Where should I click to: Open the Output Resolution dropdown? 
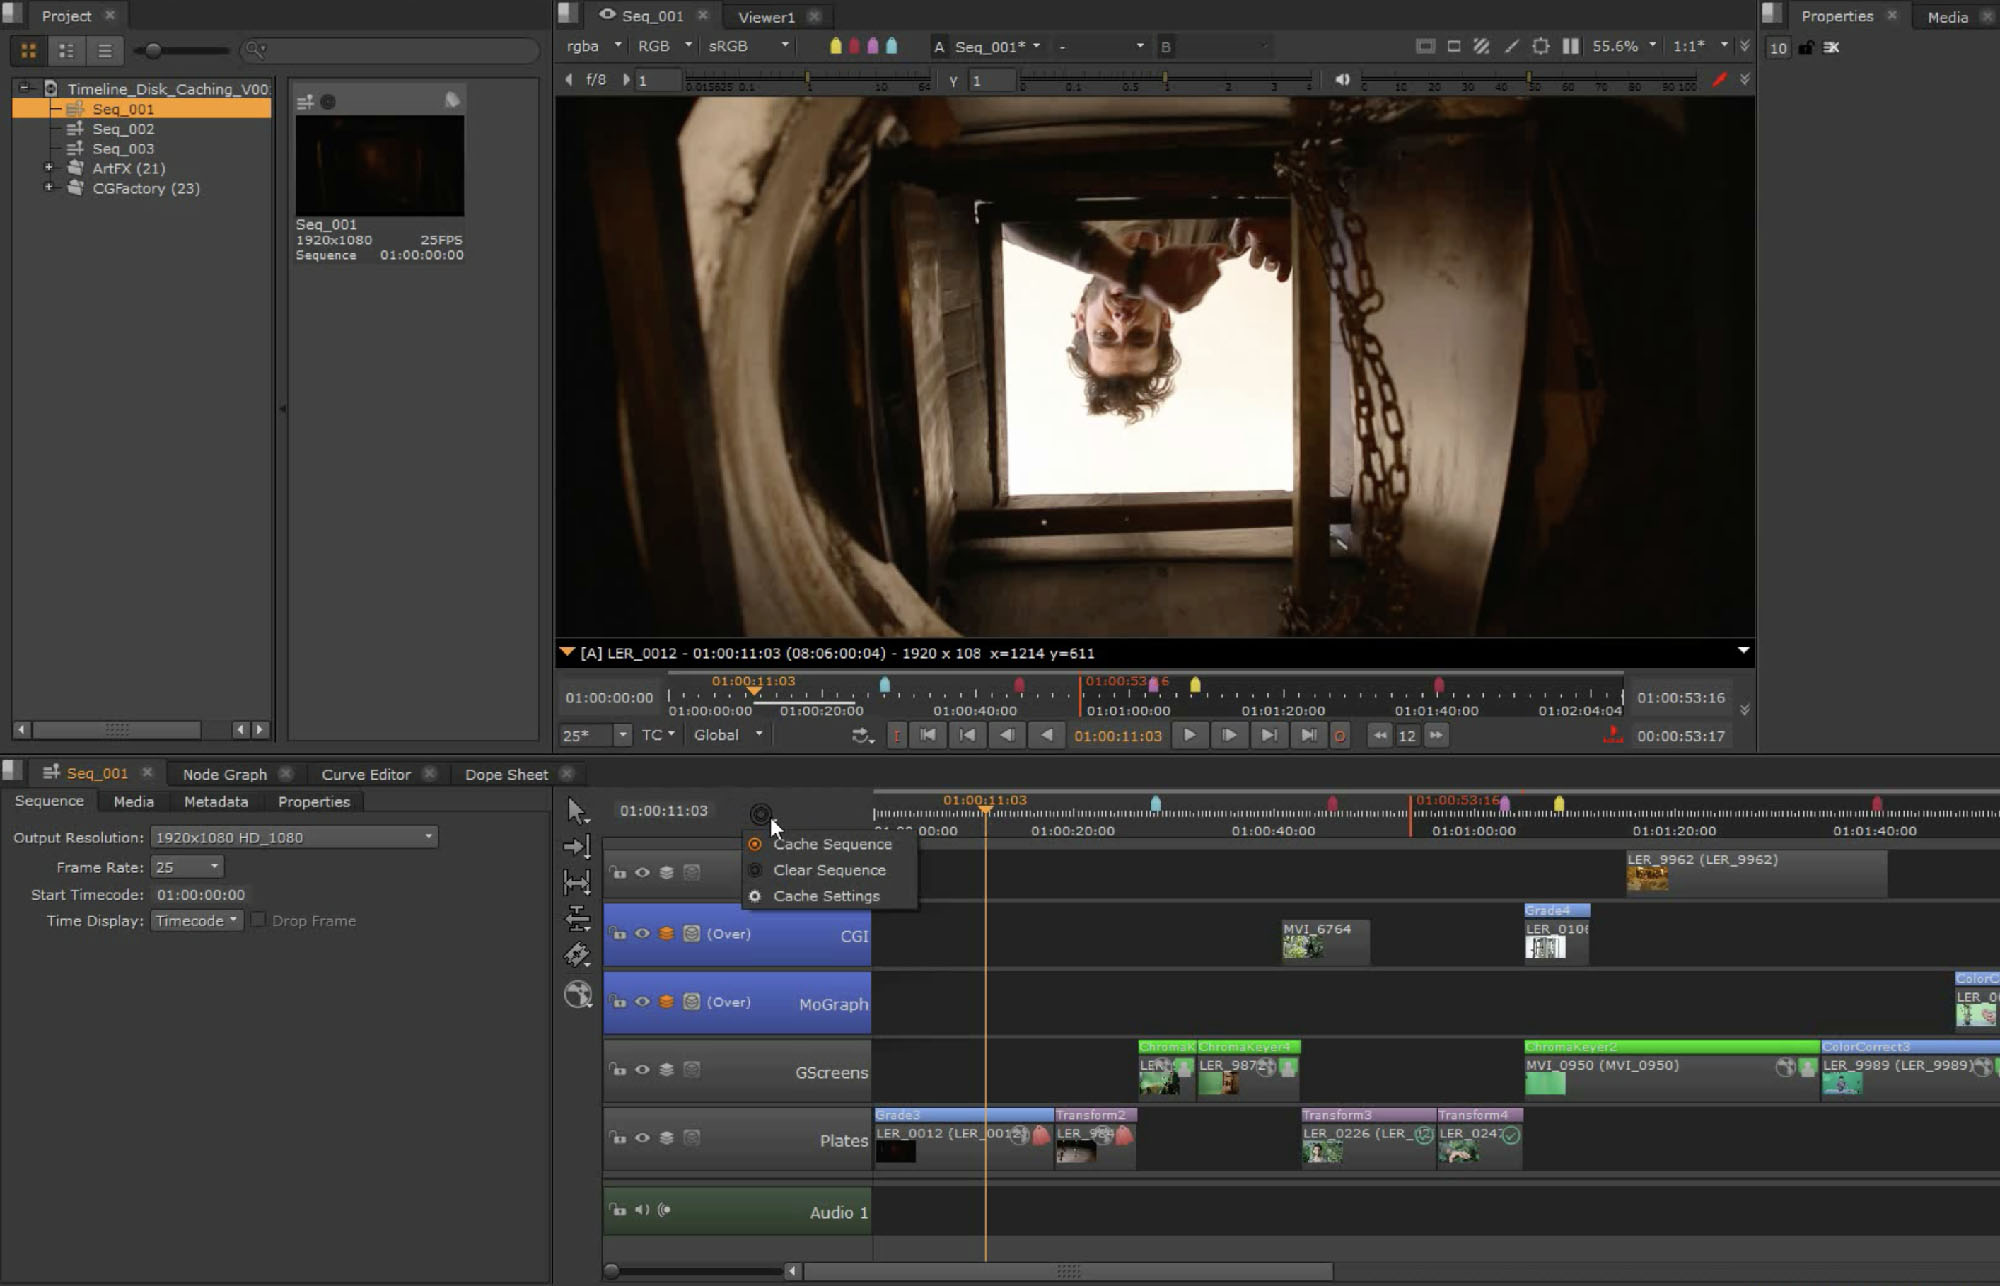[294, 838]
